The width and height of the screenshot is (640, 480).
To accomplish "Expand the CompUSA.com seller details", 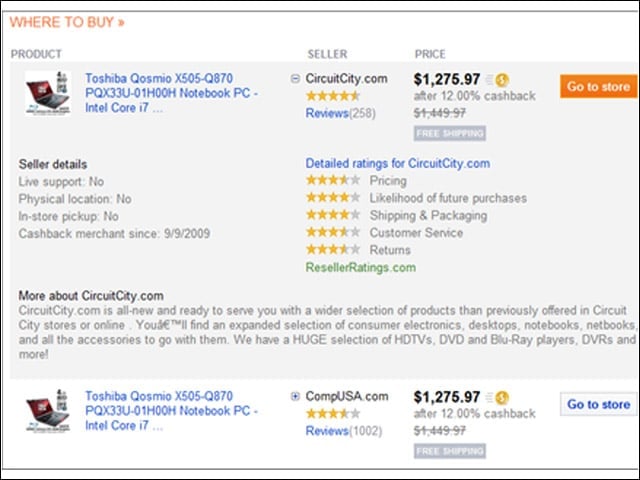I will 295,396.
